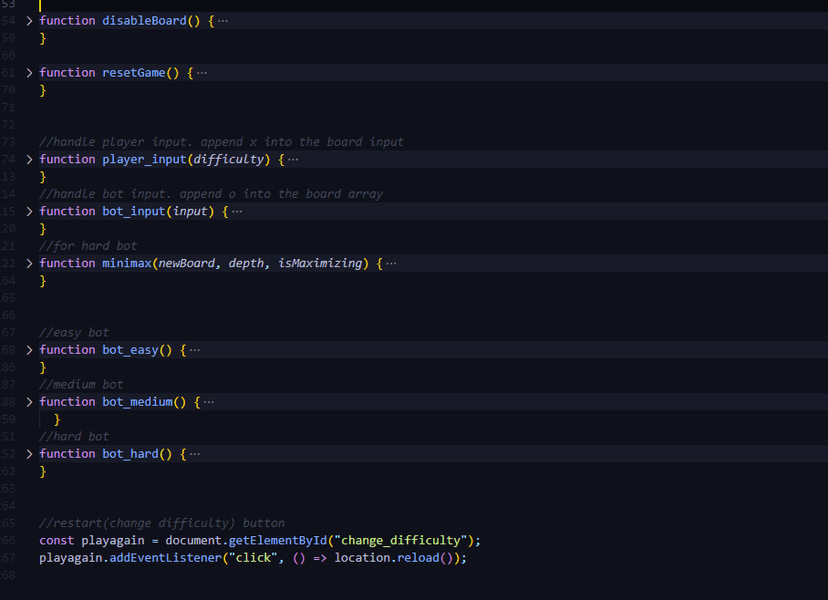828x600 pixels.
Task: Unfold resetGame using its gutter chevron
Action: [29, 73]
